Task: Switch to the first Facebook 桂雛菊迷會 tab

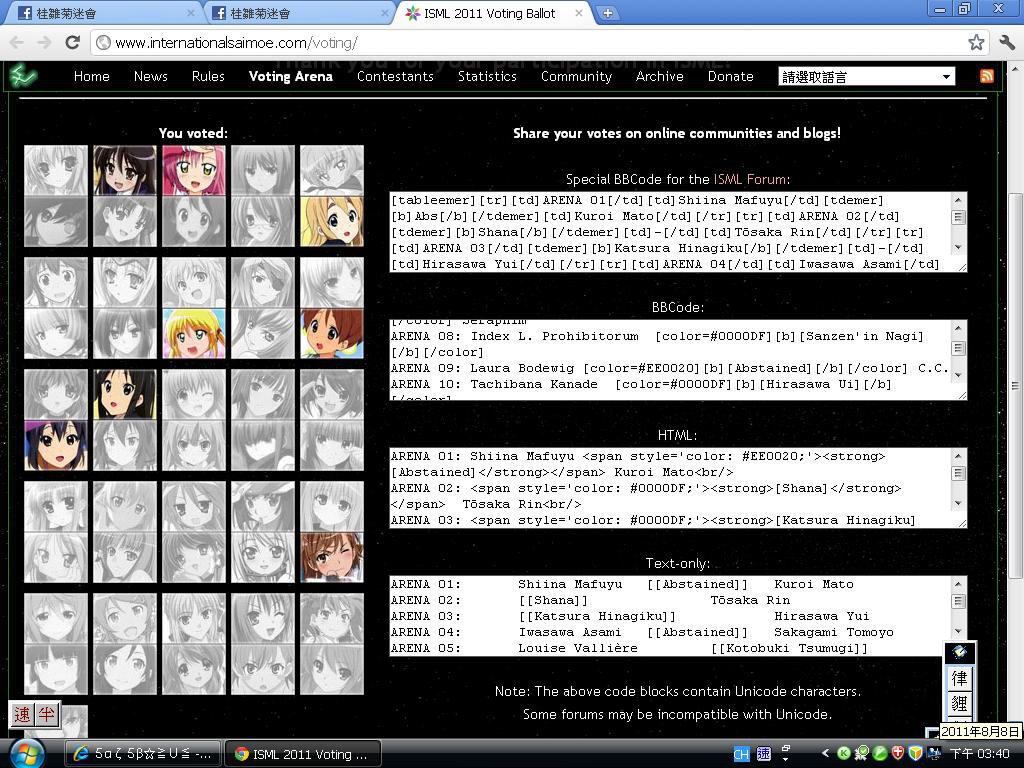Action: point(104,13)
